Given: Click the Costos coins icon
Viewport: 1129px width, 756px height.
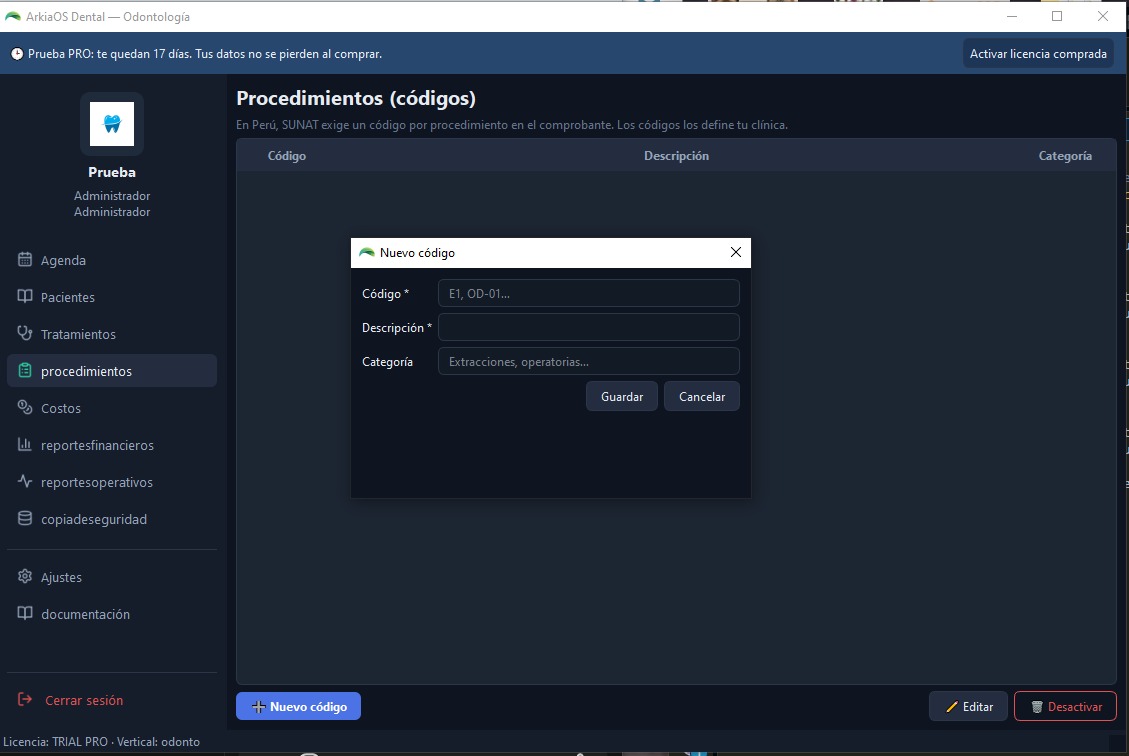Looking at the screenshot, I should 24,408.
